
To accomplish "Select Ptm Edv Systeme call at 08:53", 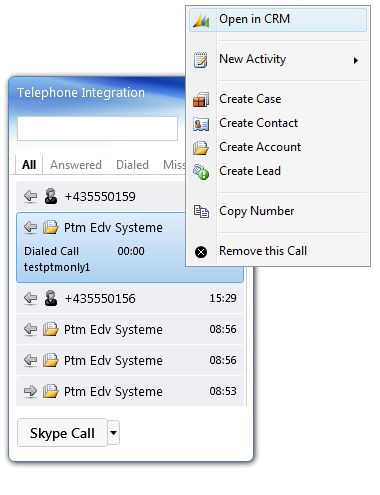I will 130,391.
